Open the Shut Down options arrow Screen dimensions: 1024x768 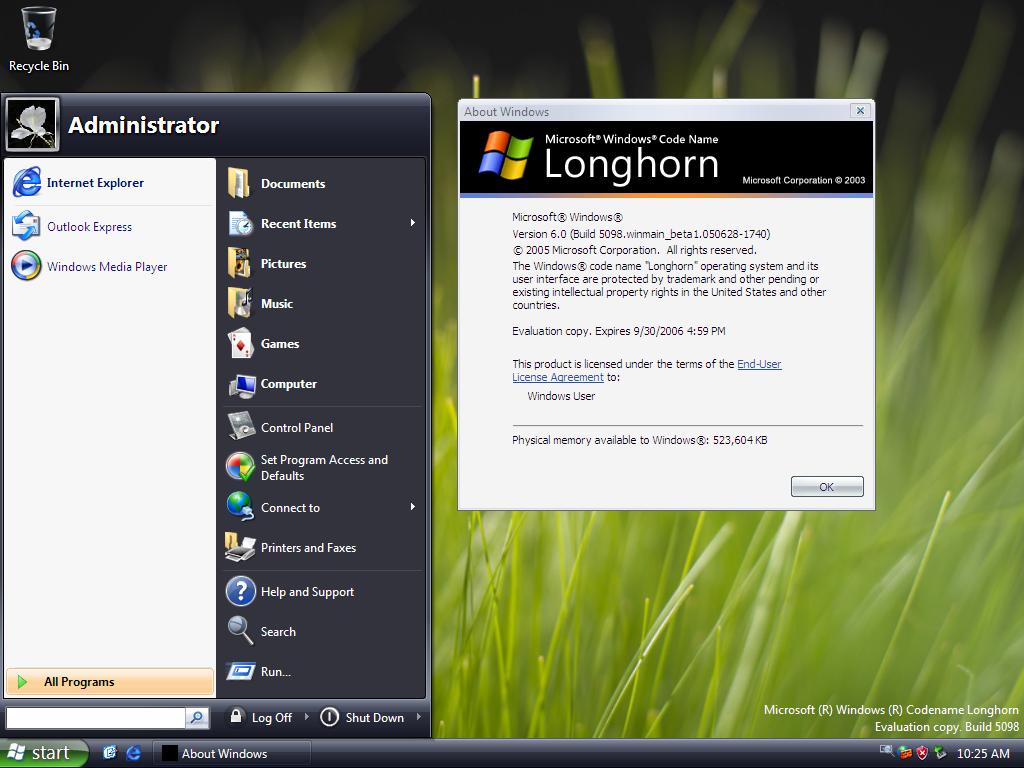pyautogui.click(x=418, y=717)
